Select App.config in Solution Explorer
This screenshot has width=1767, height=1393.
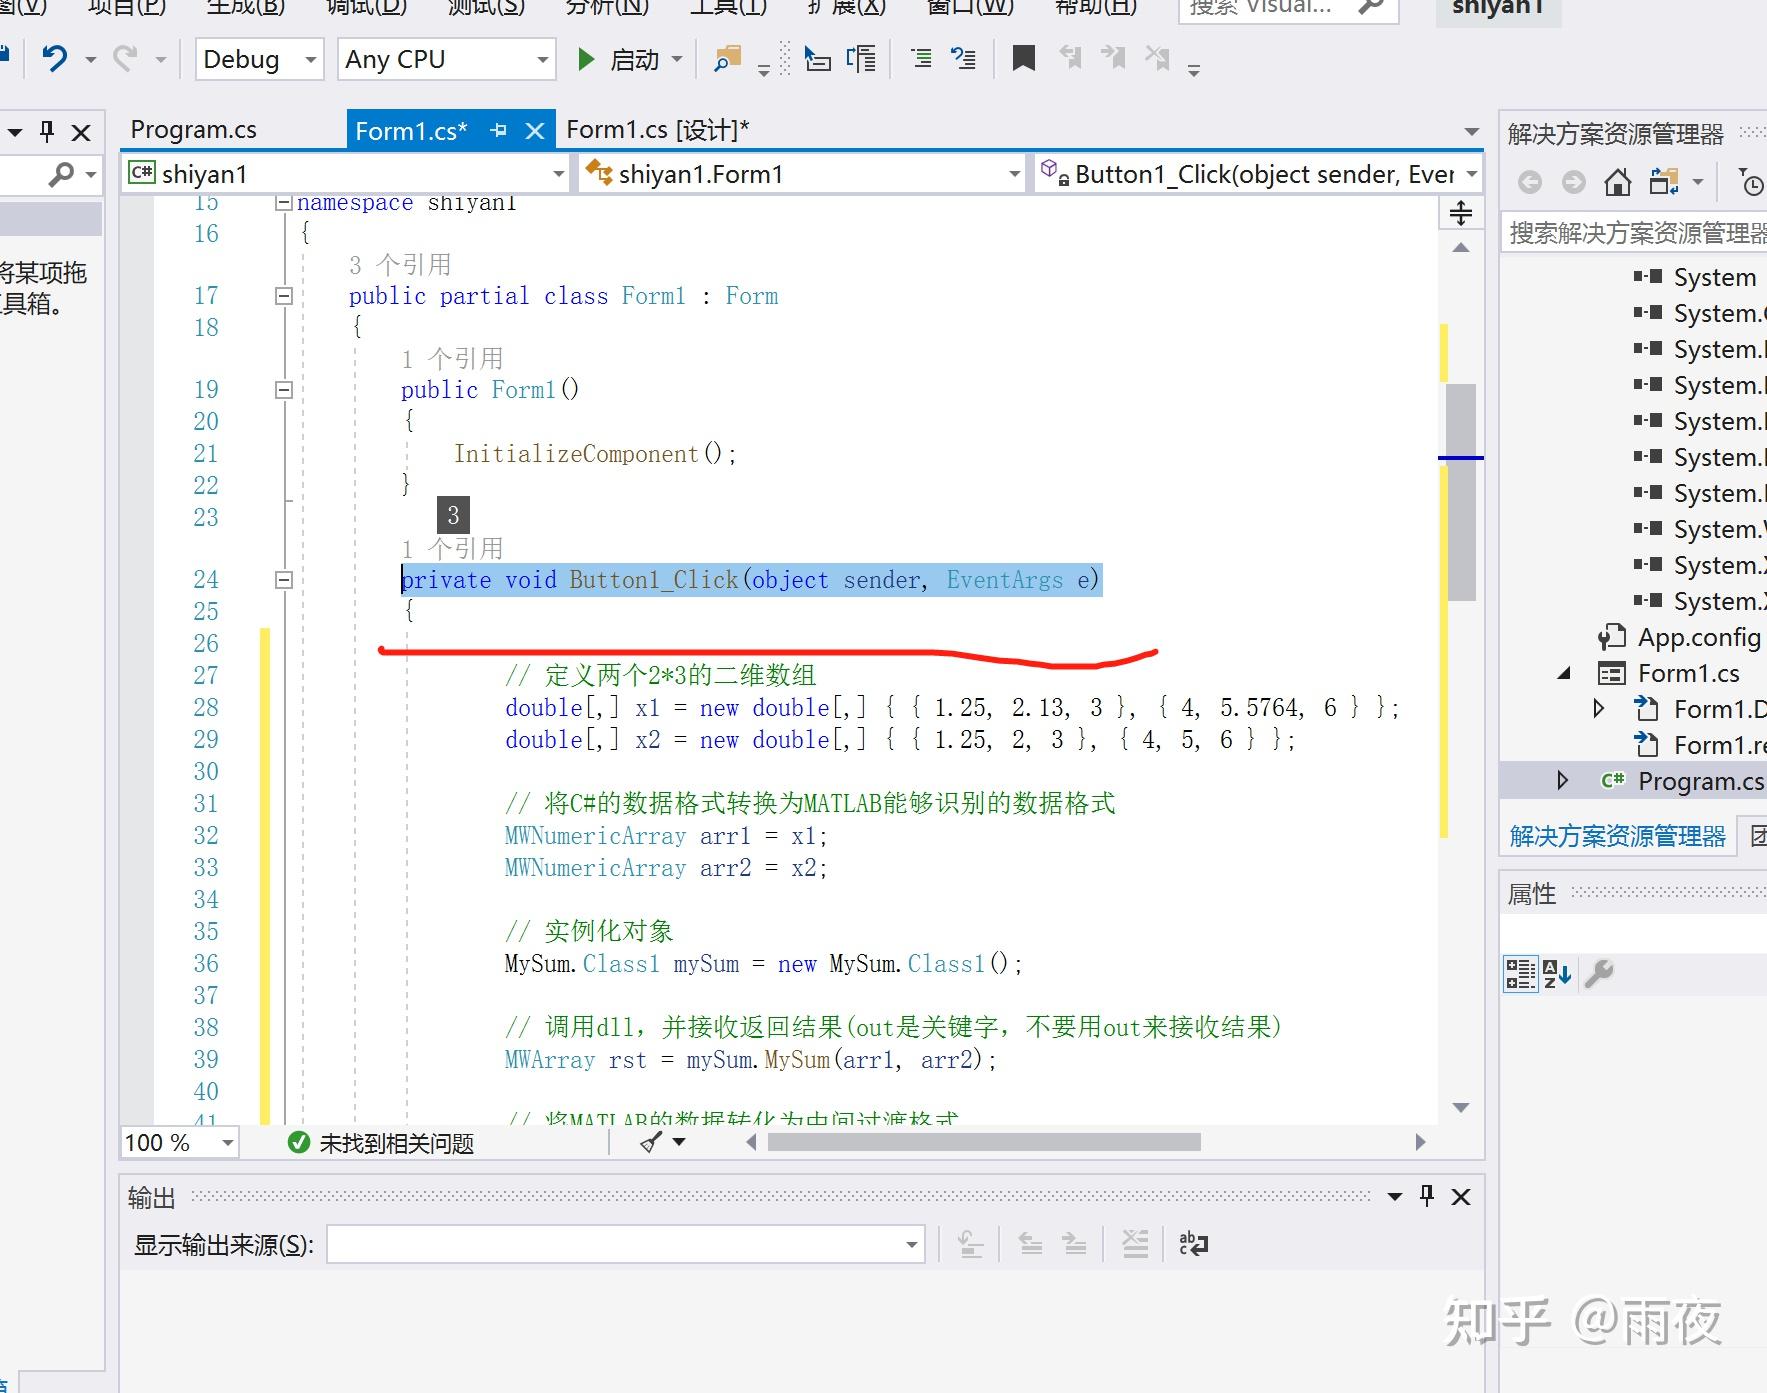pyautogui.click(x=1699, y=637)
